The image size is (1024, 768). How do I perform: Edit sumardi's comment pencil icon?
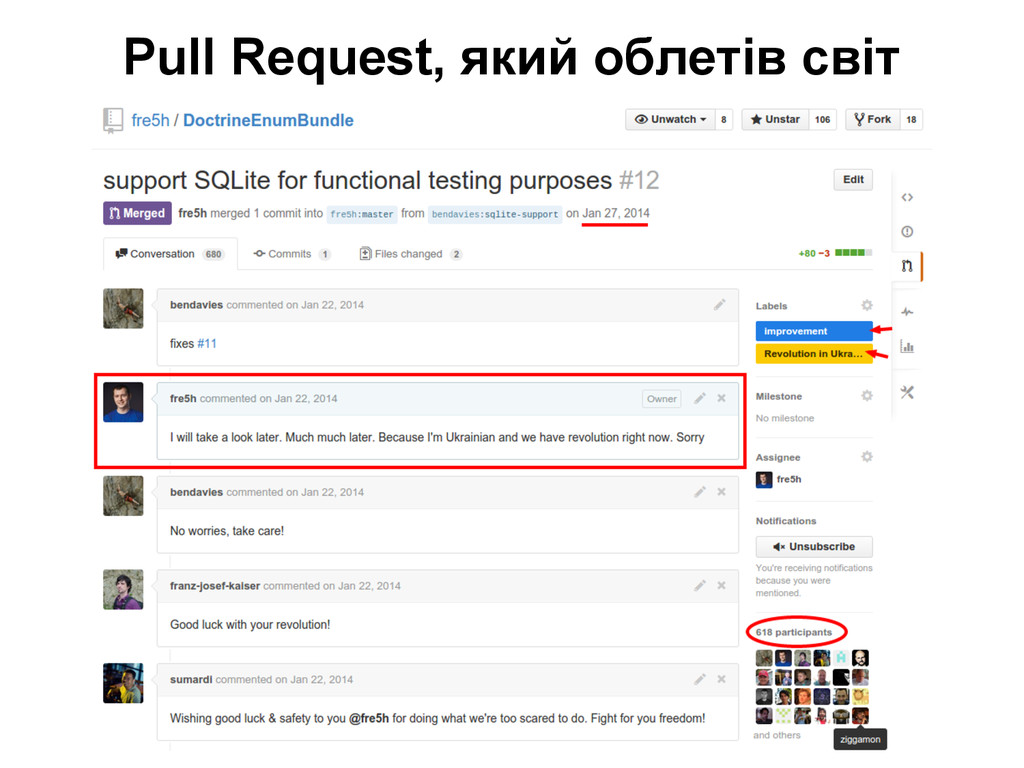[x=700, y=679]
